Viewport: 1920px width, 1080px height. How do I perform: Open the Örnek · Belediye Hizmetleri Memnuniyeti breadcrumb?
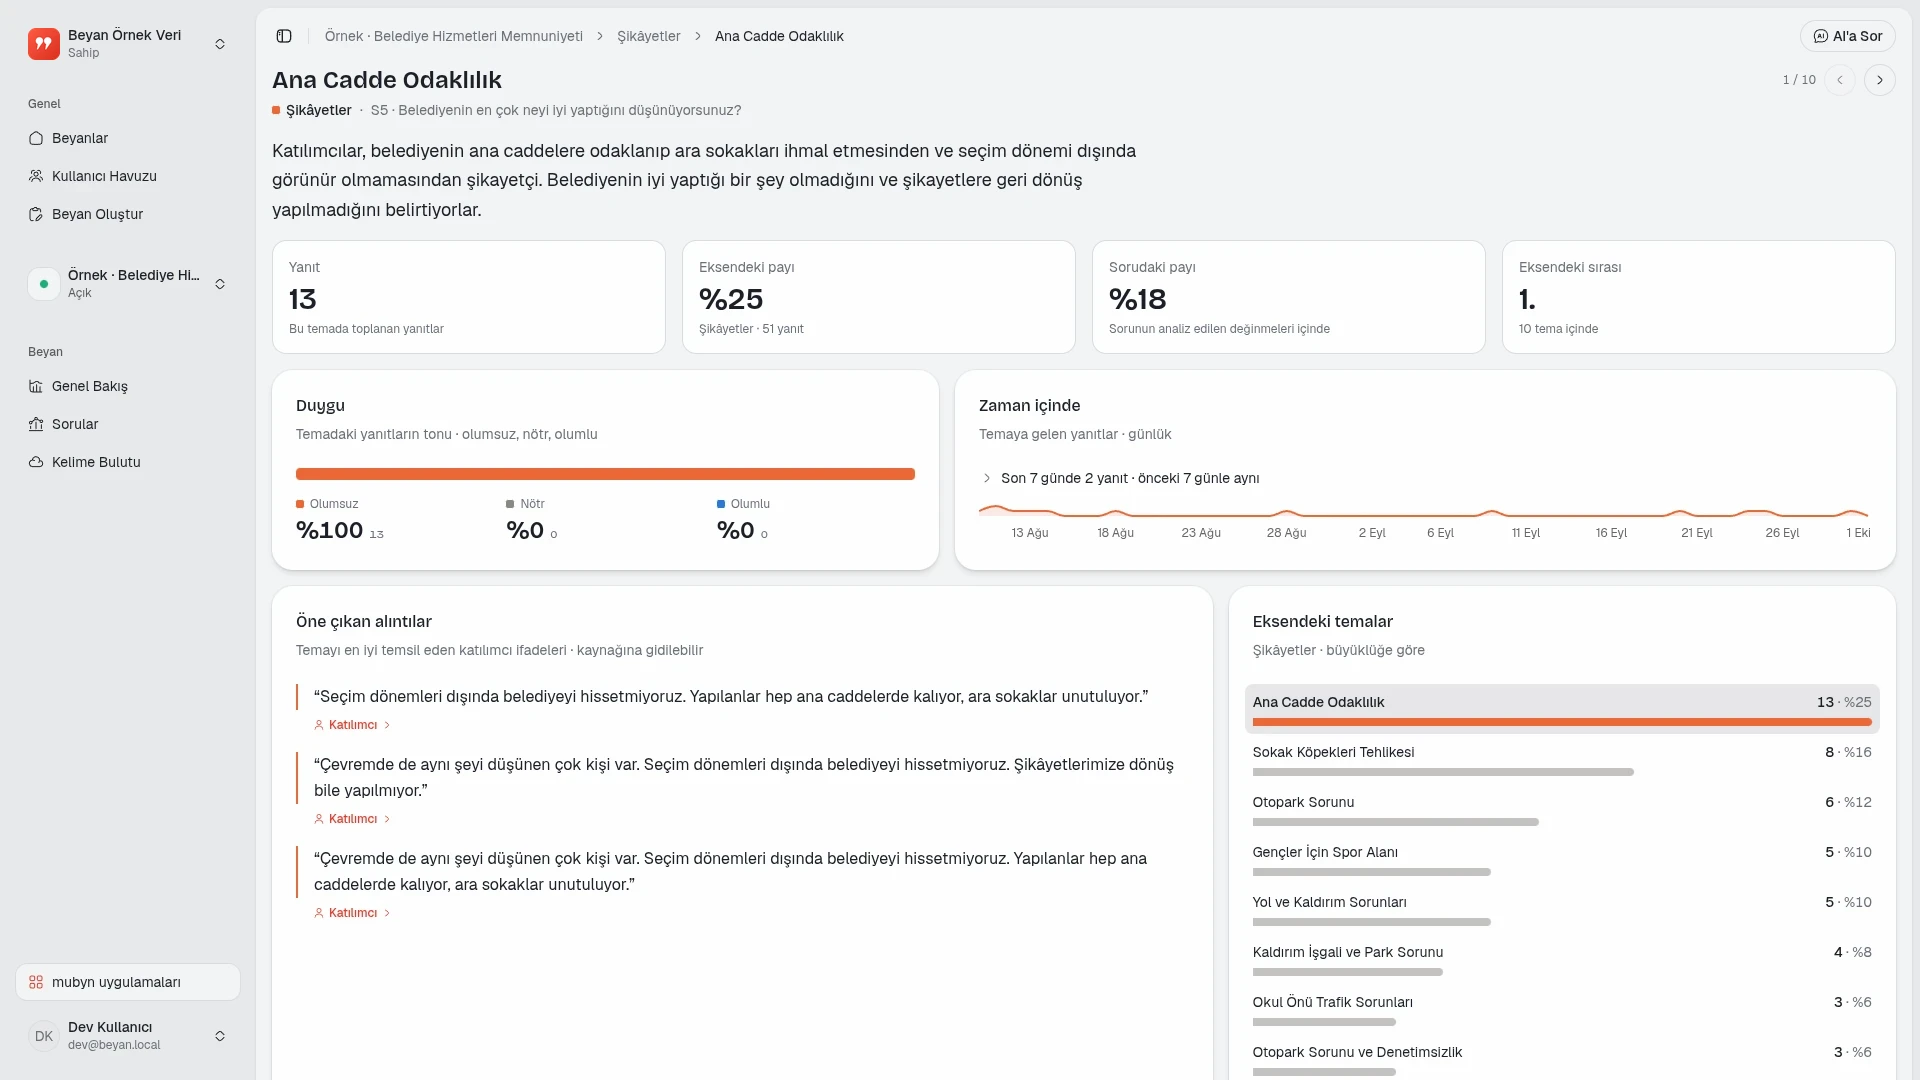(453, 36)
